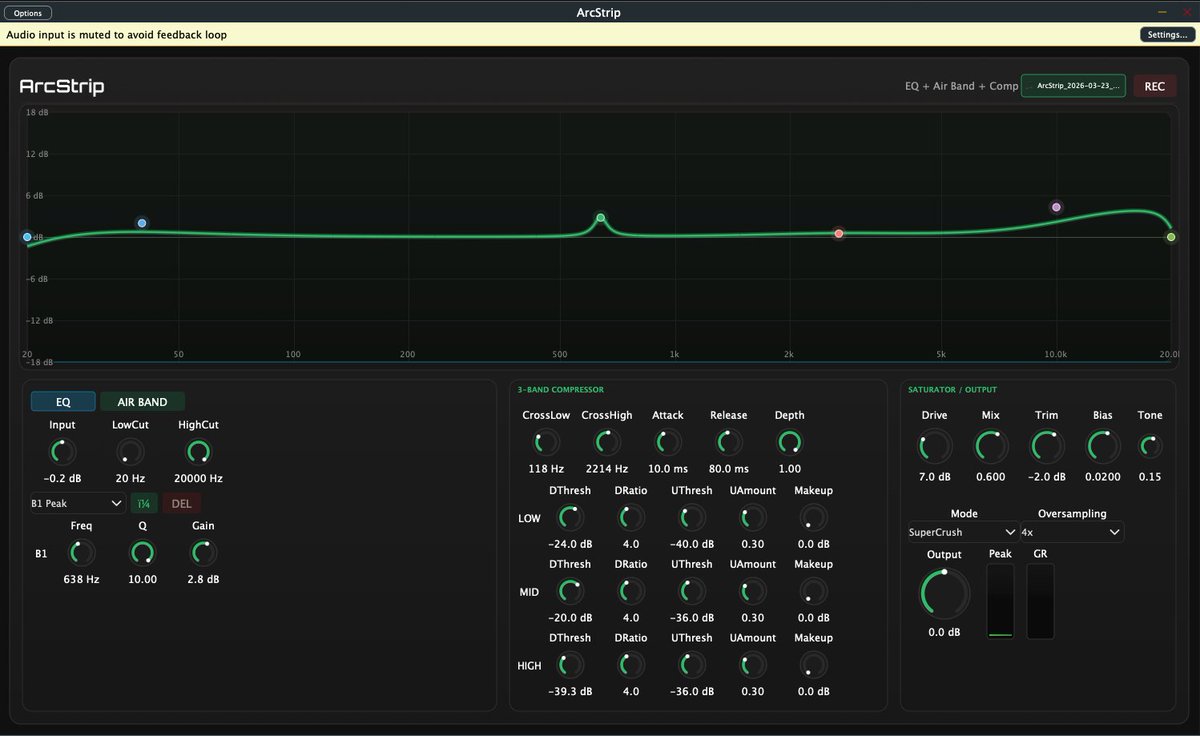Click the ArcStrip_2026-03-23 preset name field
Image resolution: width=1200 pixels, height=736 pixels.
1073,86
